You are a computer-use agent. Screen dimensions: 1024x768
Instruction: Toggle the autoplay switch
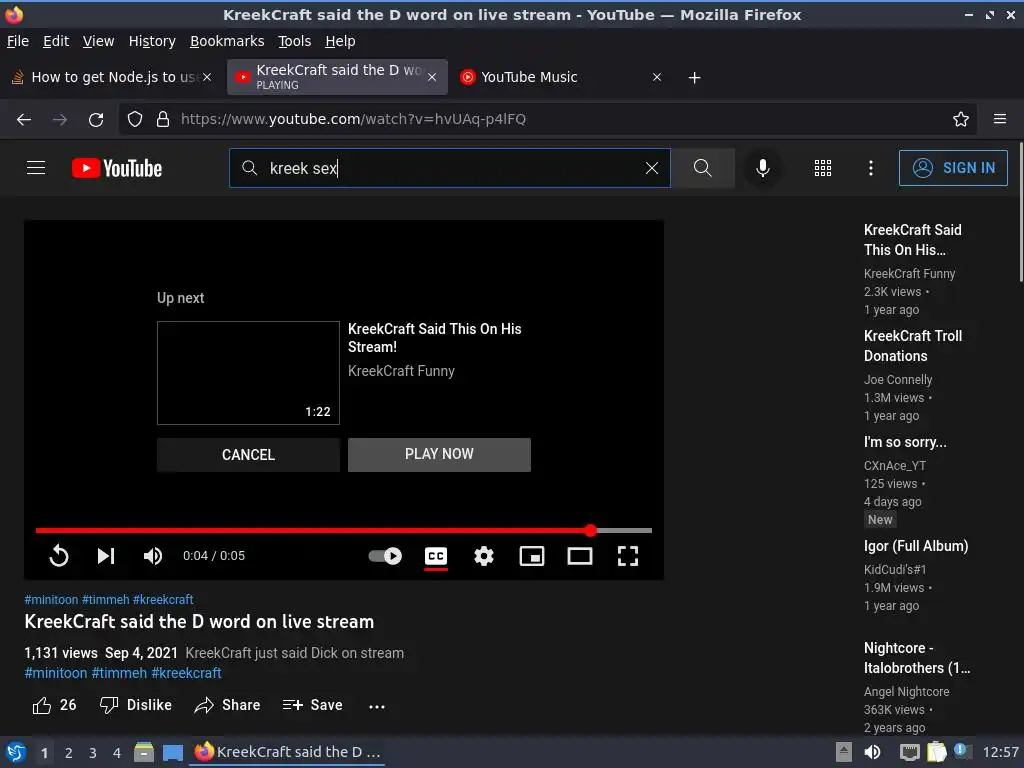point(385,556)
